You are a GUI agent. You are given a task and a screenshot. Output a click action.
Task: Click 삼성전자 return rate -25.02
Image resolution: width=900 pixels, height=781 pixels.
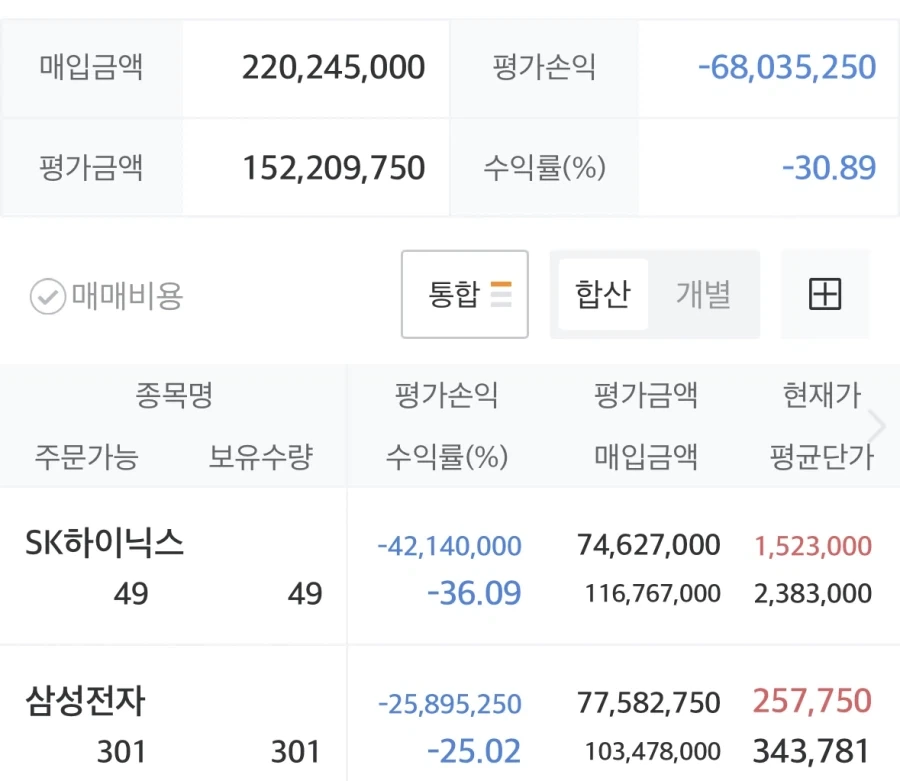point(474,752)
